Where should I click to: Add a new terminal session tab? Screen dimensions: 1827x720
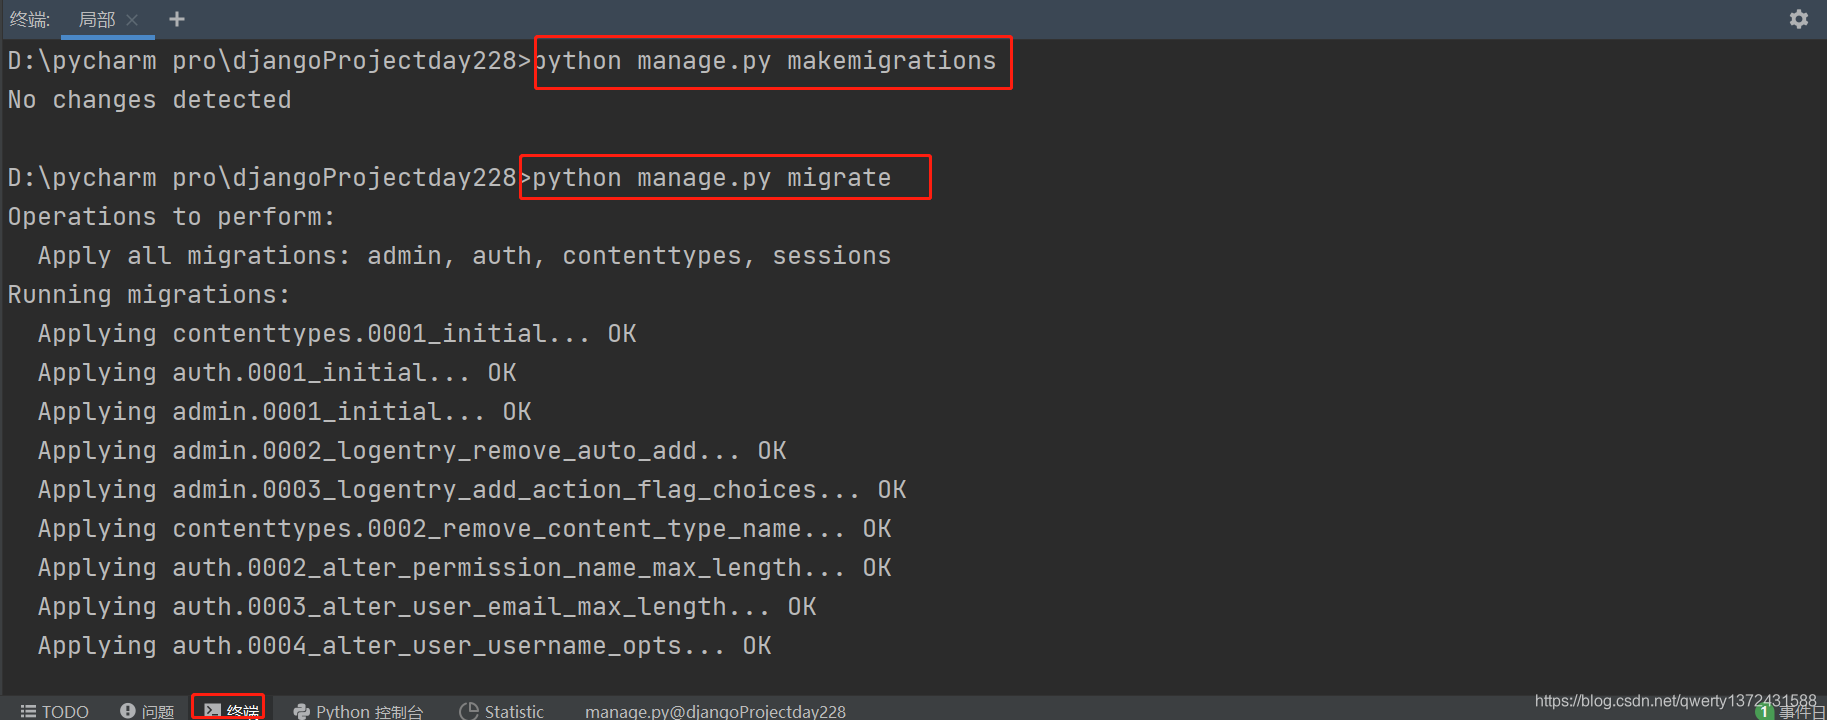point(177,19)
